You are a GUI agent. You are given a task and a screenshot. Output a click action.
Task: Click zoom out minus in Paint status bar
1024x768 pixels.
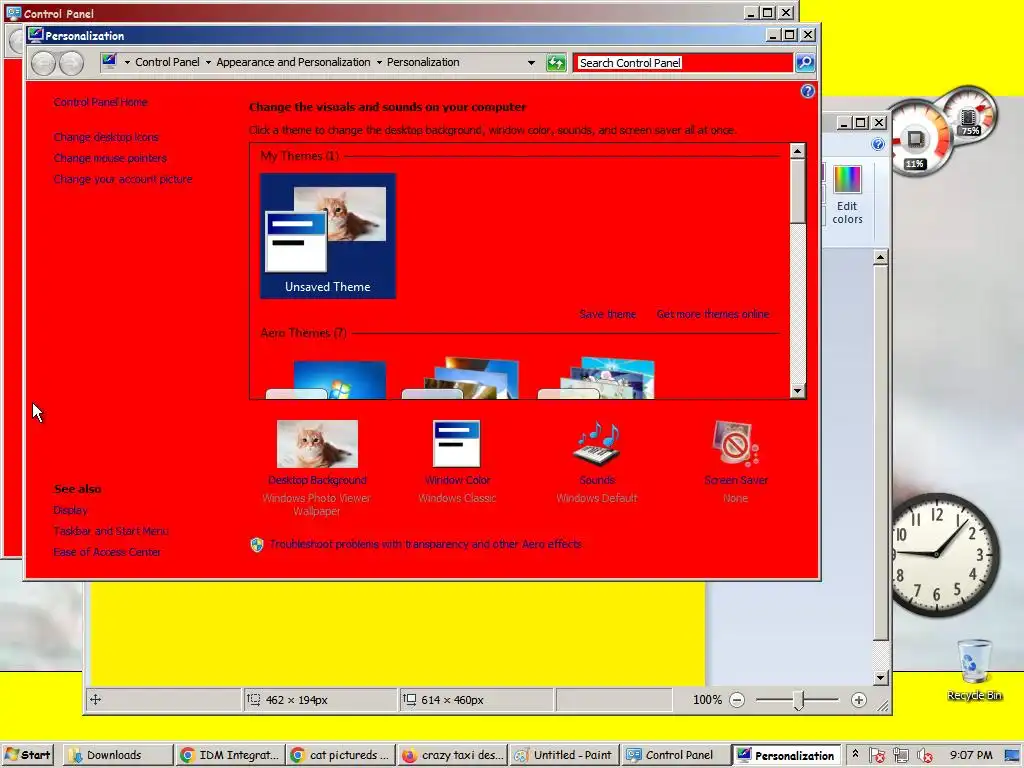pos(737,700)
